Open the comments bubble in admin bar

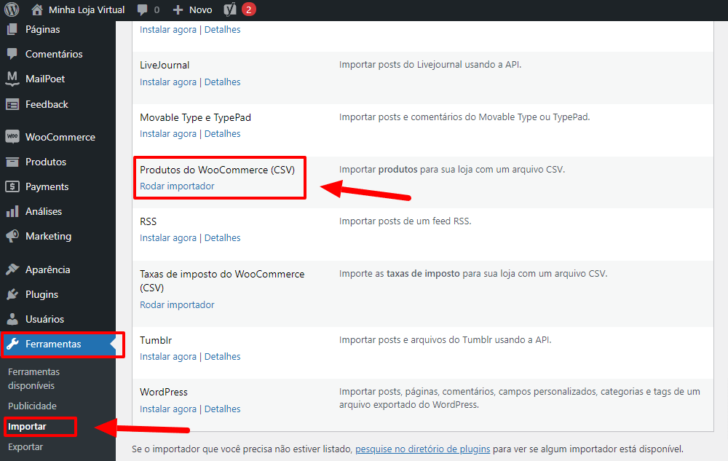point(143,10)
